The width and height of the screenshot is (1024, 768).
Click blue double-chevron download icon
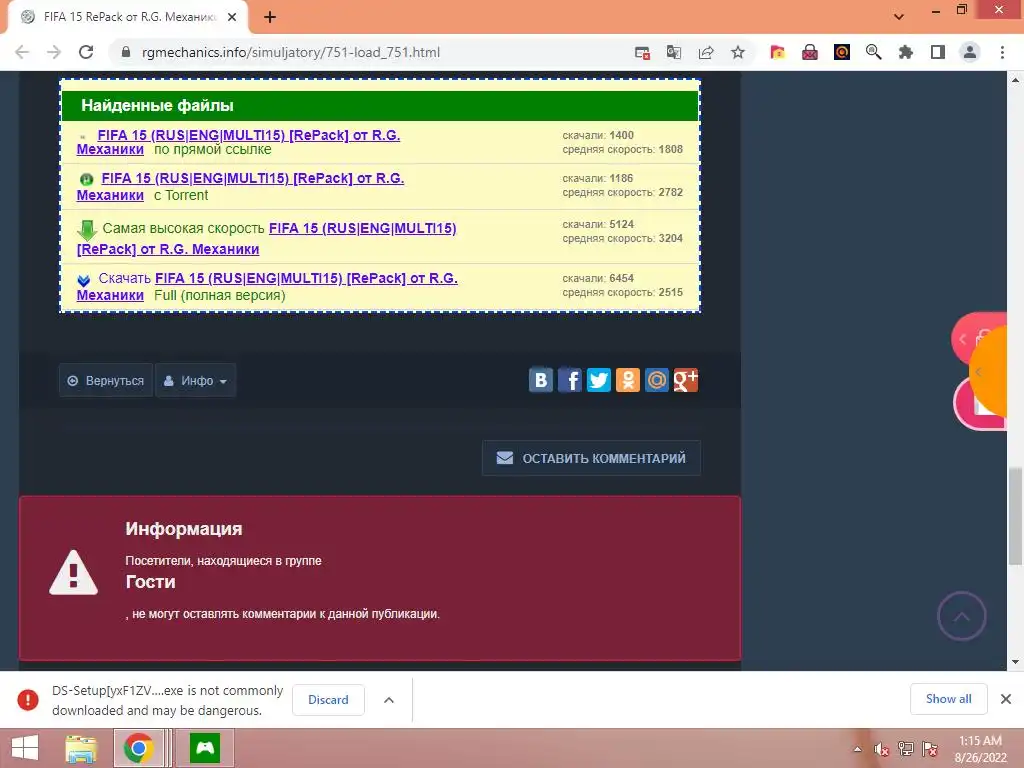(84, 280)
